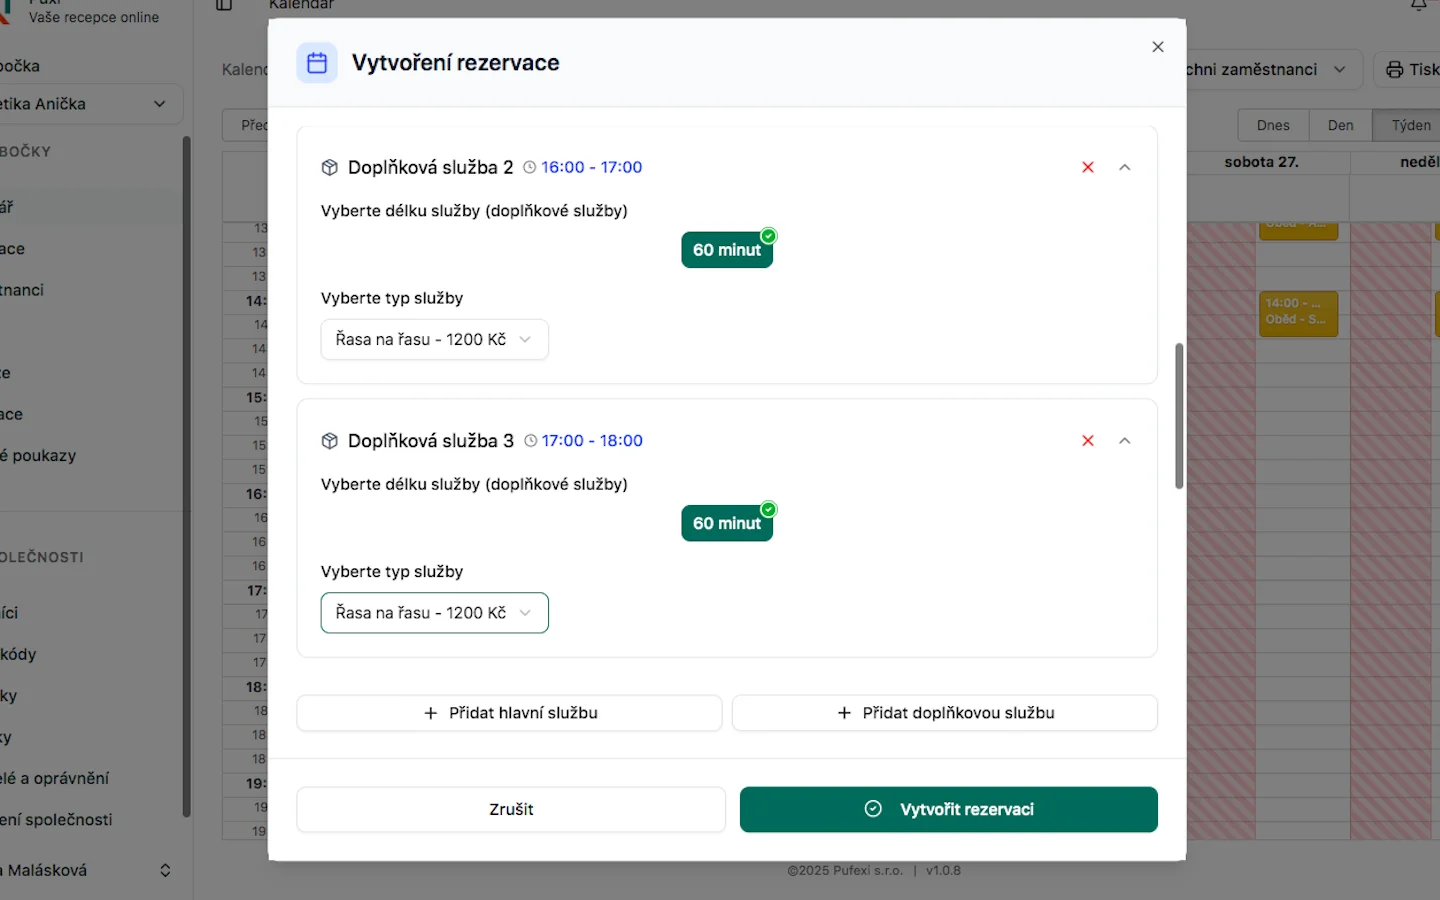Screen dimensions: 1440x900
Task: Cancel the reservation with Zrušit
Action: tap(511, 809)
